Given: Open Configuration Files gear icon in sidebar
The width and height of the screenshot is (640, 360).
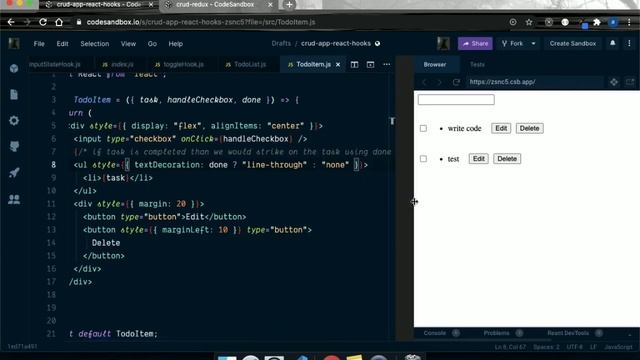Looking at the screenshot, I should pyautogui.click(x=14, y=120).
